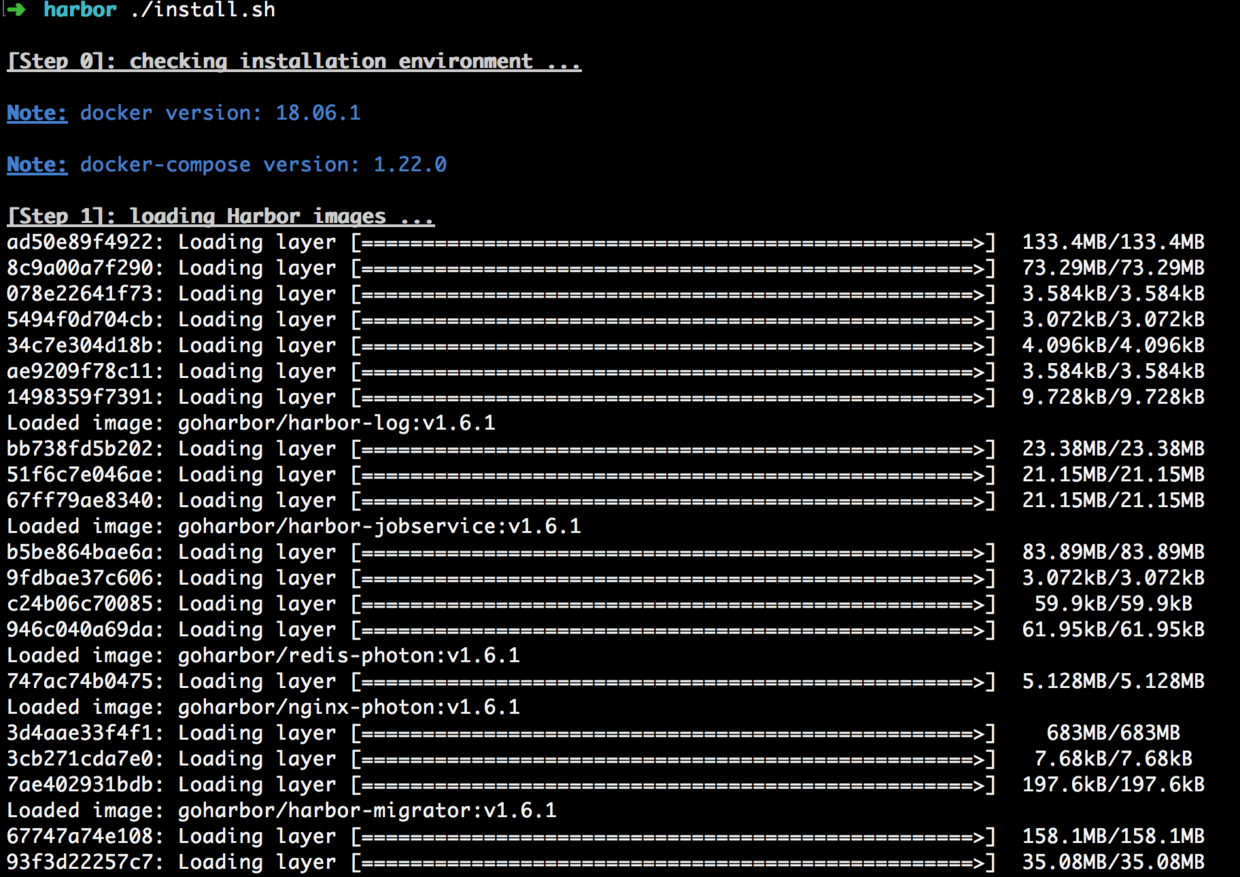Click layer ID 3cb271cda7e0

click(x=80, y=759)
